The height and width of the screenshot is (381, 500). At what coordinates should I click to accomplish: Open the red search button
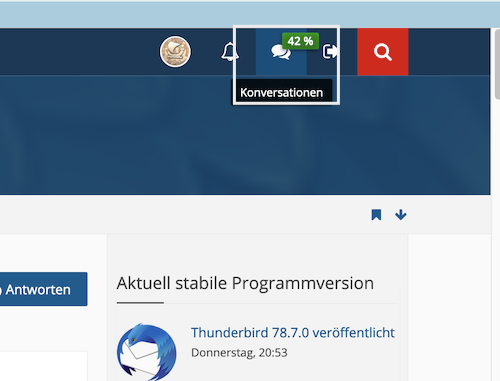pos(383,52)
